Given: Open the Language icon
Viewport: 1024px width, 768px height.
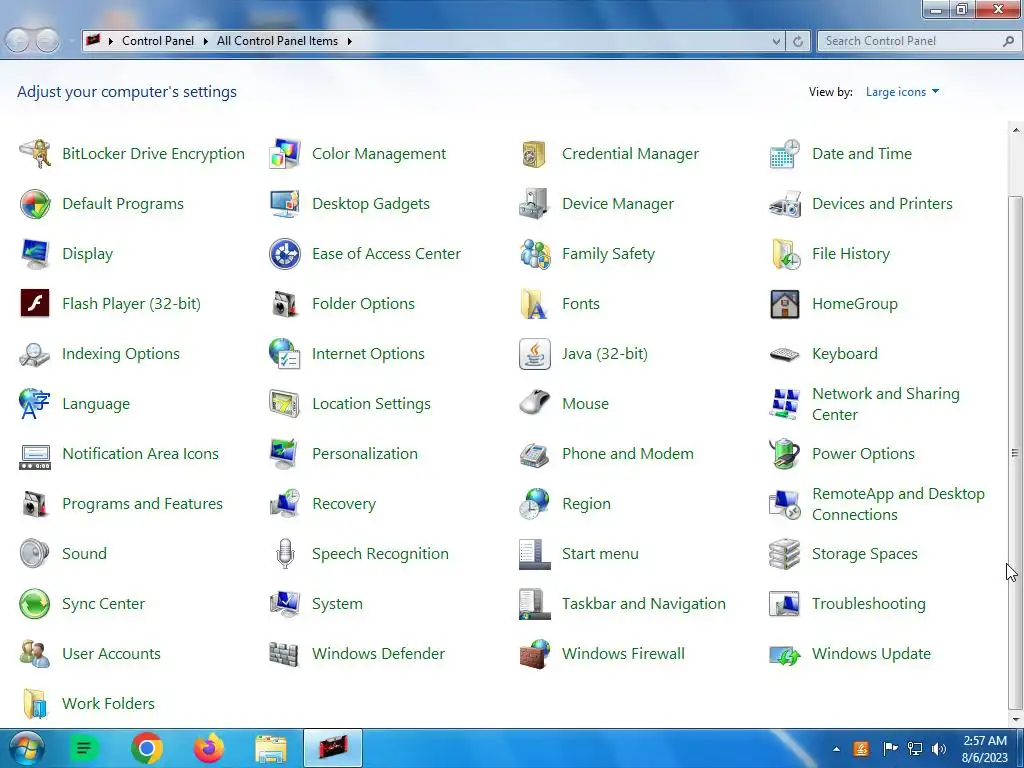Looking at the screenshot, I should tap(35, 404).
